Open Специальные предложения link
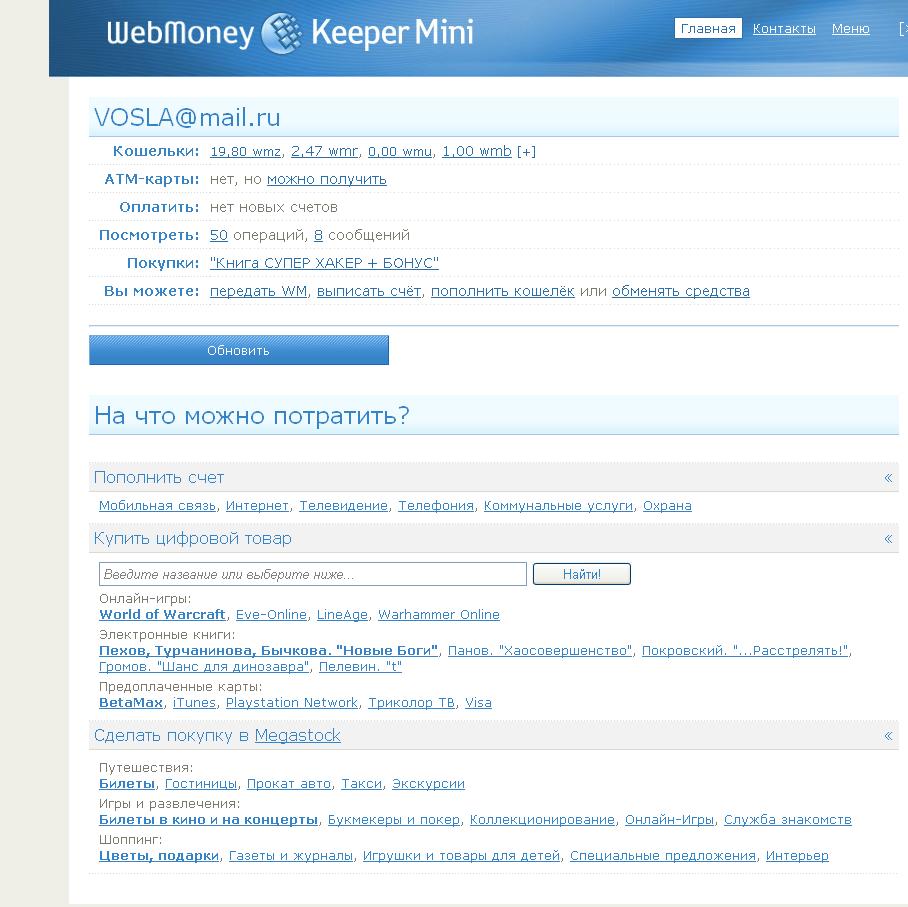 [x=663, y=855]
